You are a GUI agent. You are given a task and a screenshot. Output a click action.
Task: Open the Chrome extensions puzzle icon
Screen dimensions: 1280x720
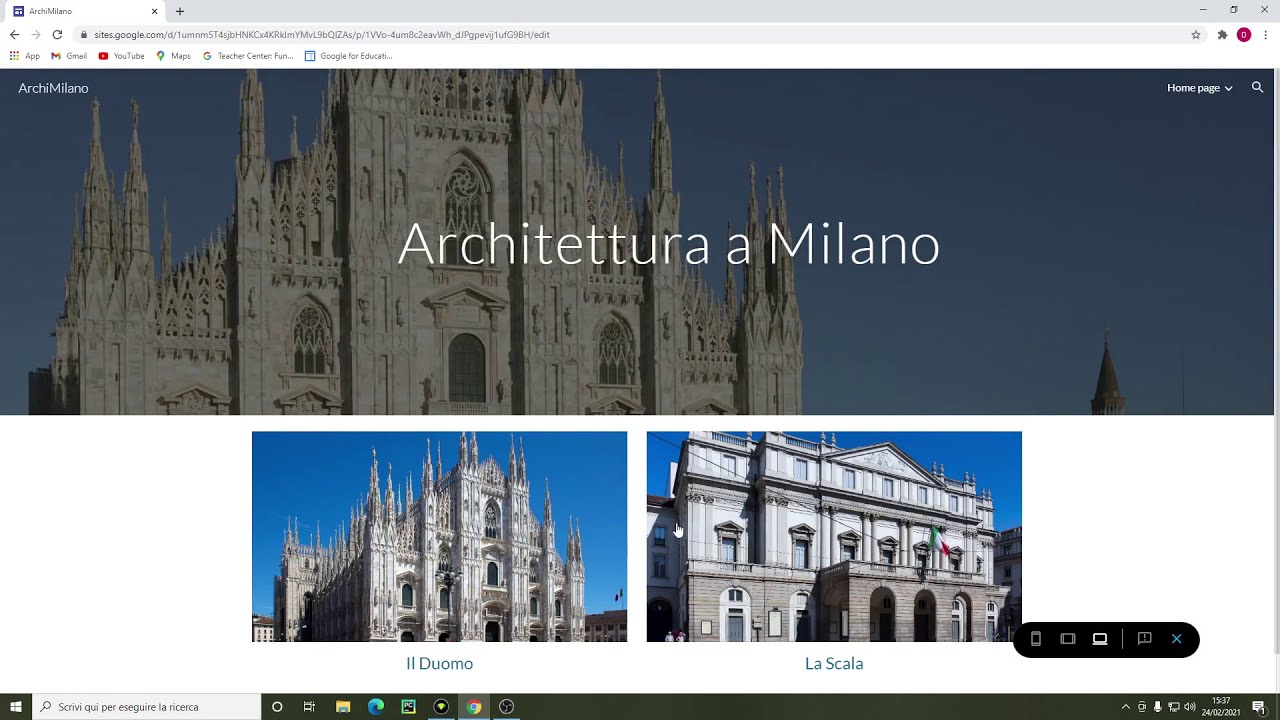pyautogui.click(x=1222, y=34)
